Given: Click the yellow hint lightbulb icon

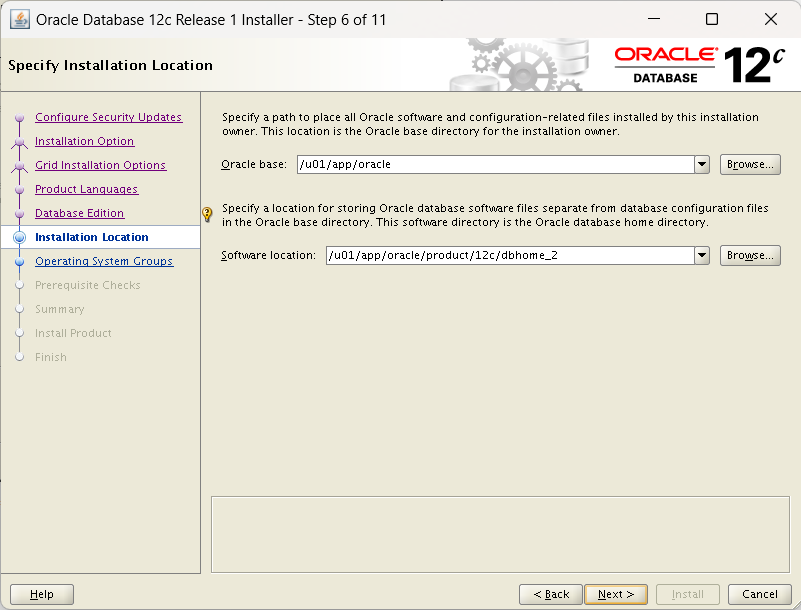Looking at the screenshot, I should pos(207,214).
